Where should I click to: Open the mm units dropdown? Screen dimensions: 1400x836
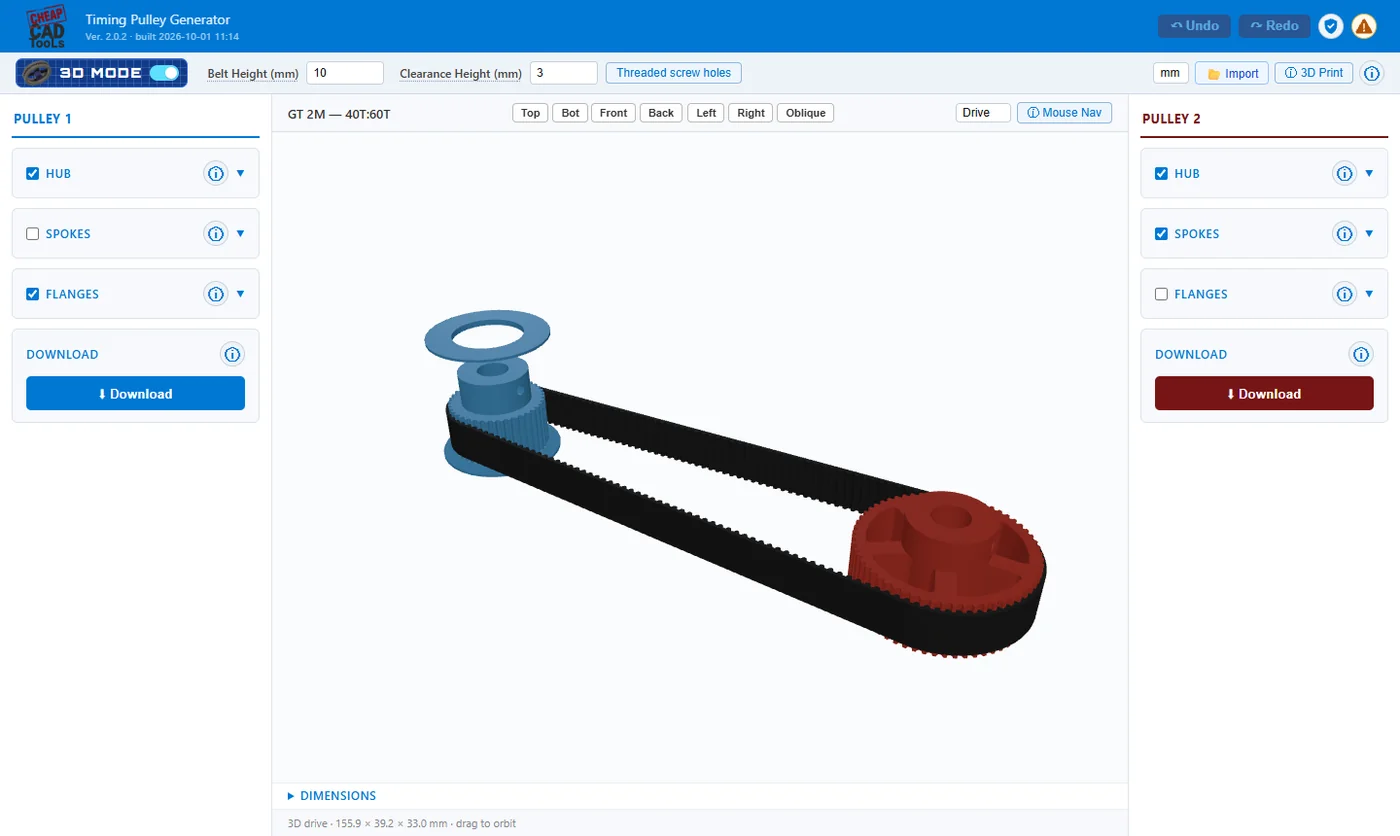pos(1171,73)
